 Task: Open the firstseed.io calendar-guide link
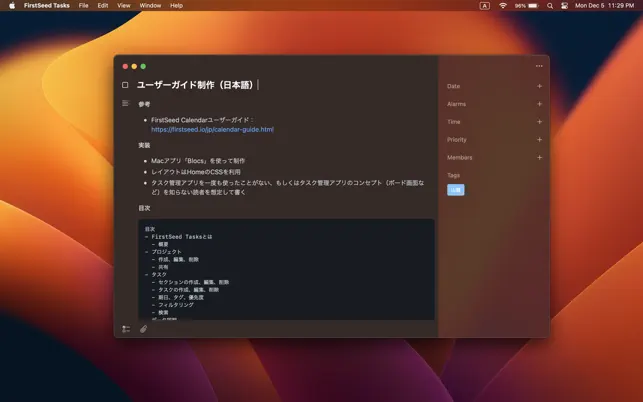[212, 130]
